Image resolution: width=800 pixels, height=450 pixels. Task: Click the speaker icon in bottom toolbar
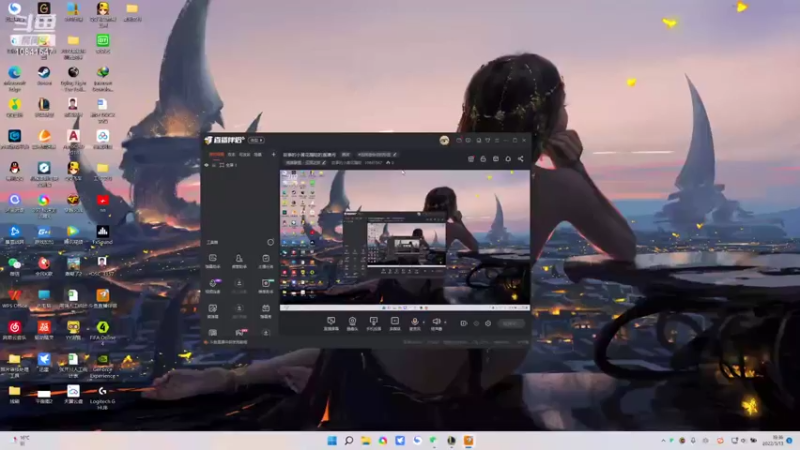click(436, 322)
